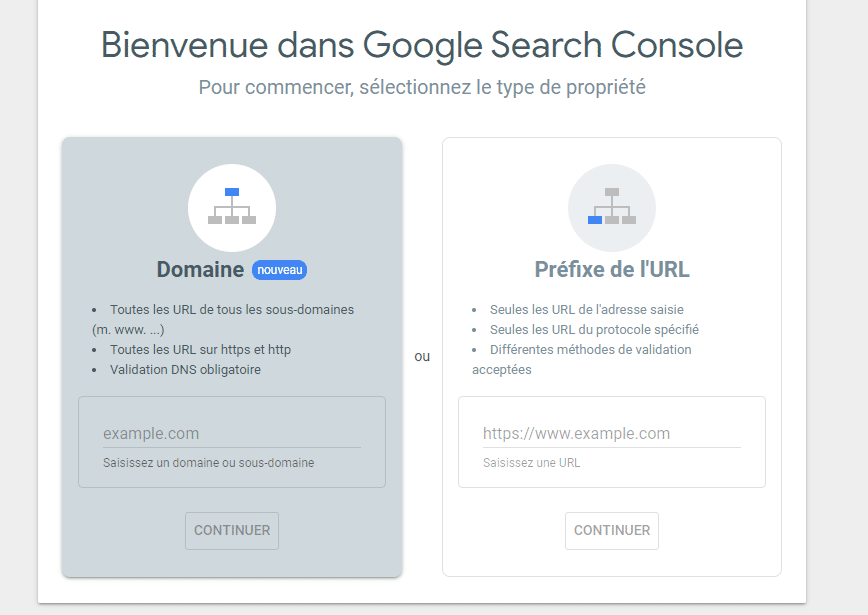Click "Seules les URL de l'adresse saisie" bullet
The width and height of the screenshot is (868, 615).
pos(586,310)
